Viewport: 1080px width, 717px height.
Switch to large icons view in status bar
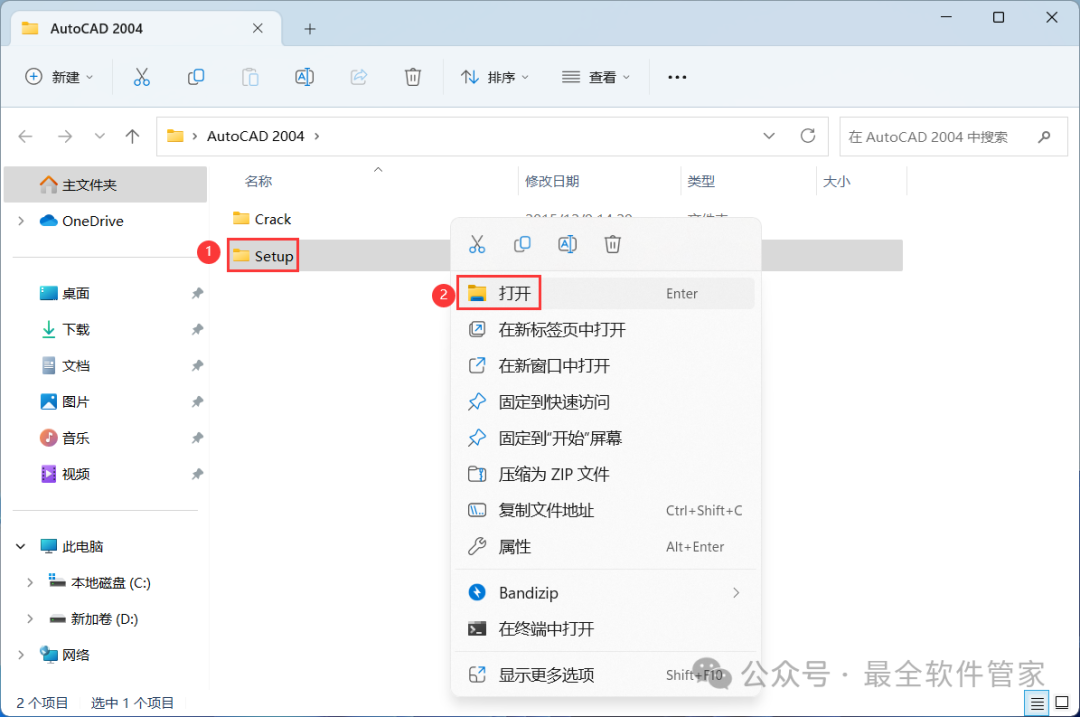pyautogui.click(x=1062, y=703)
